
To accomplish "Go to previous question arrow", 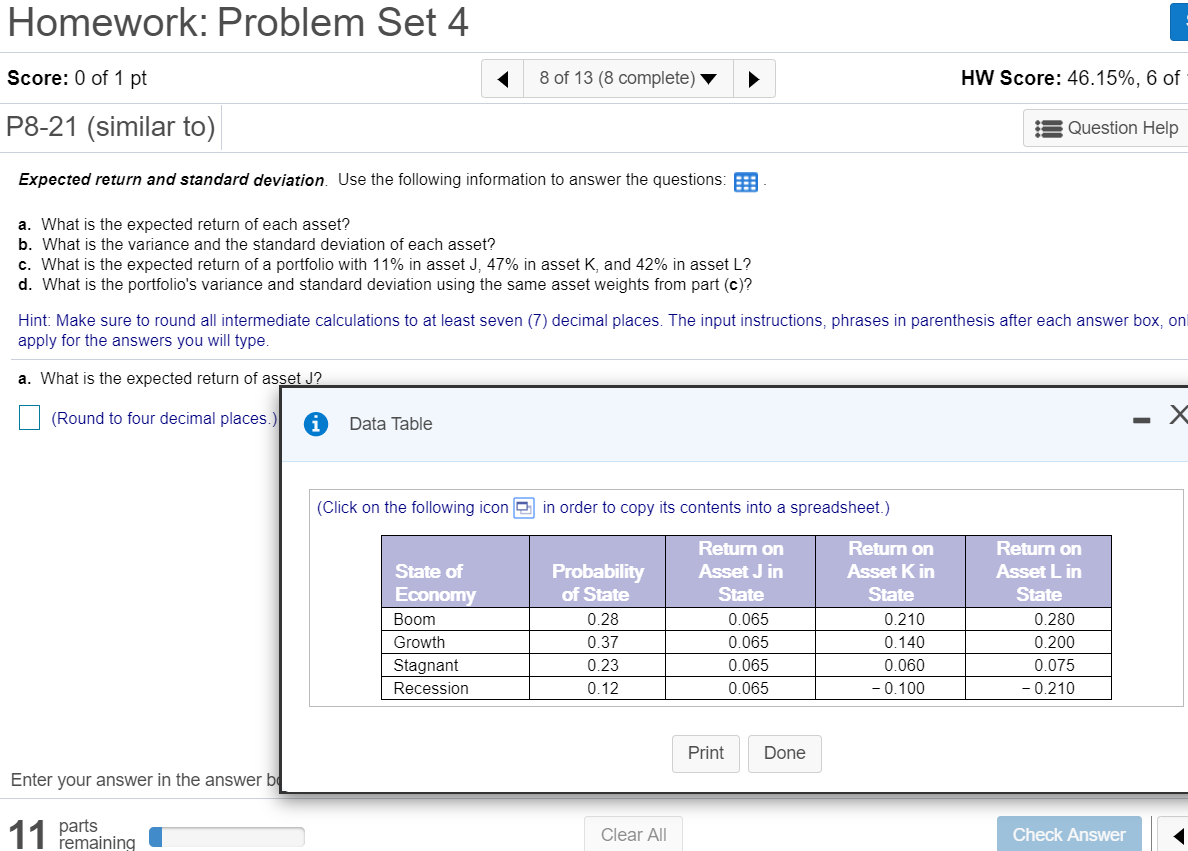I will point(503,79).
